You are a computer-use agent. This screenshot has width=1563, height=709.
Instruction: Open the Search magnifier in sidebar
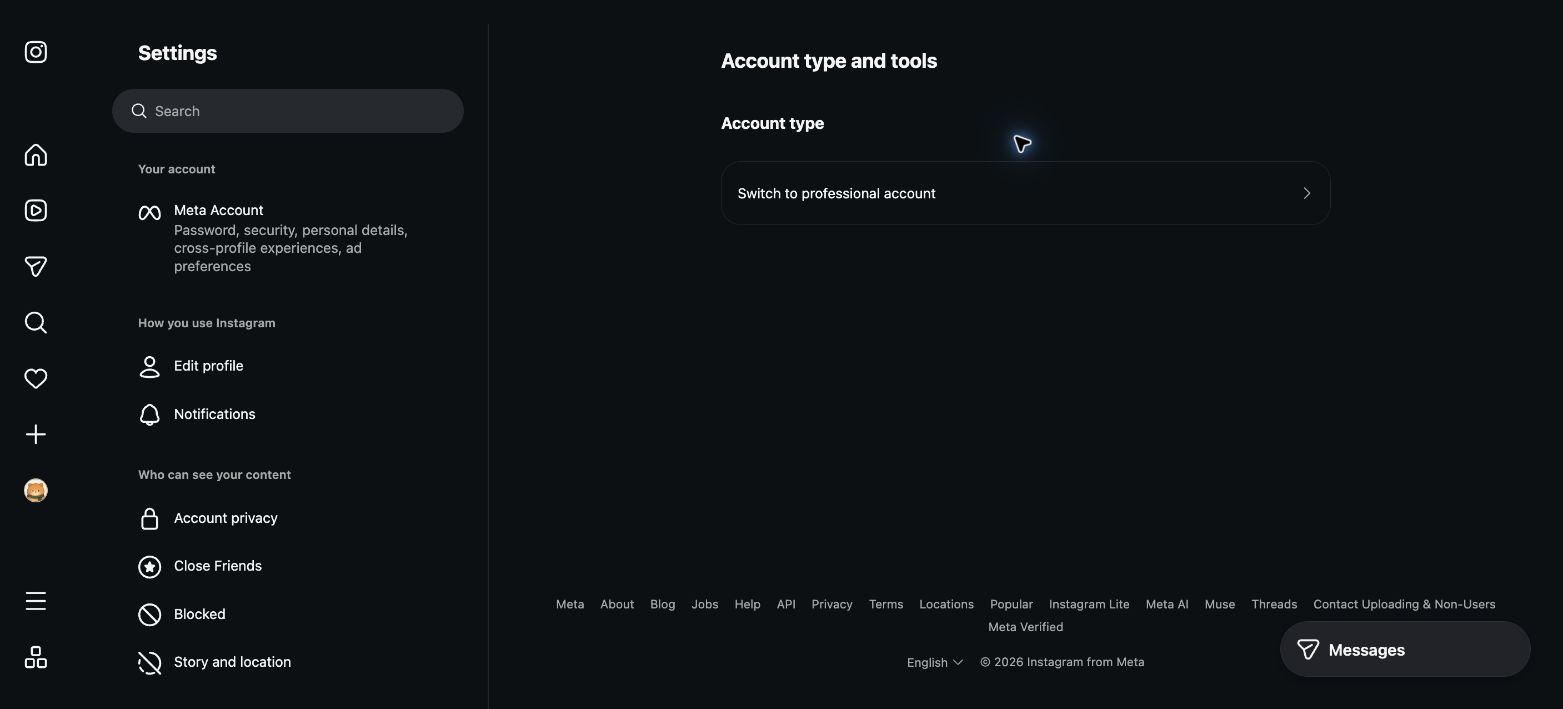(x=36, y=322)
